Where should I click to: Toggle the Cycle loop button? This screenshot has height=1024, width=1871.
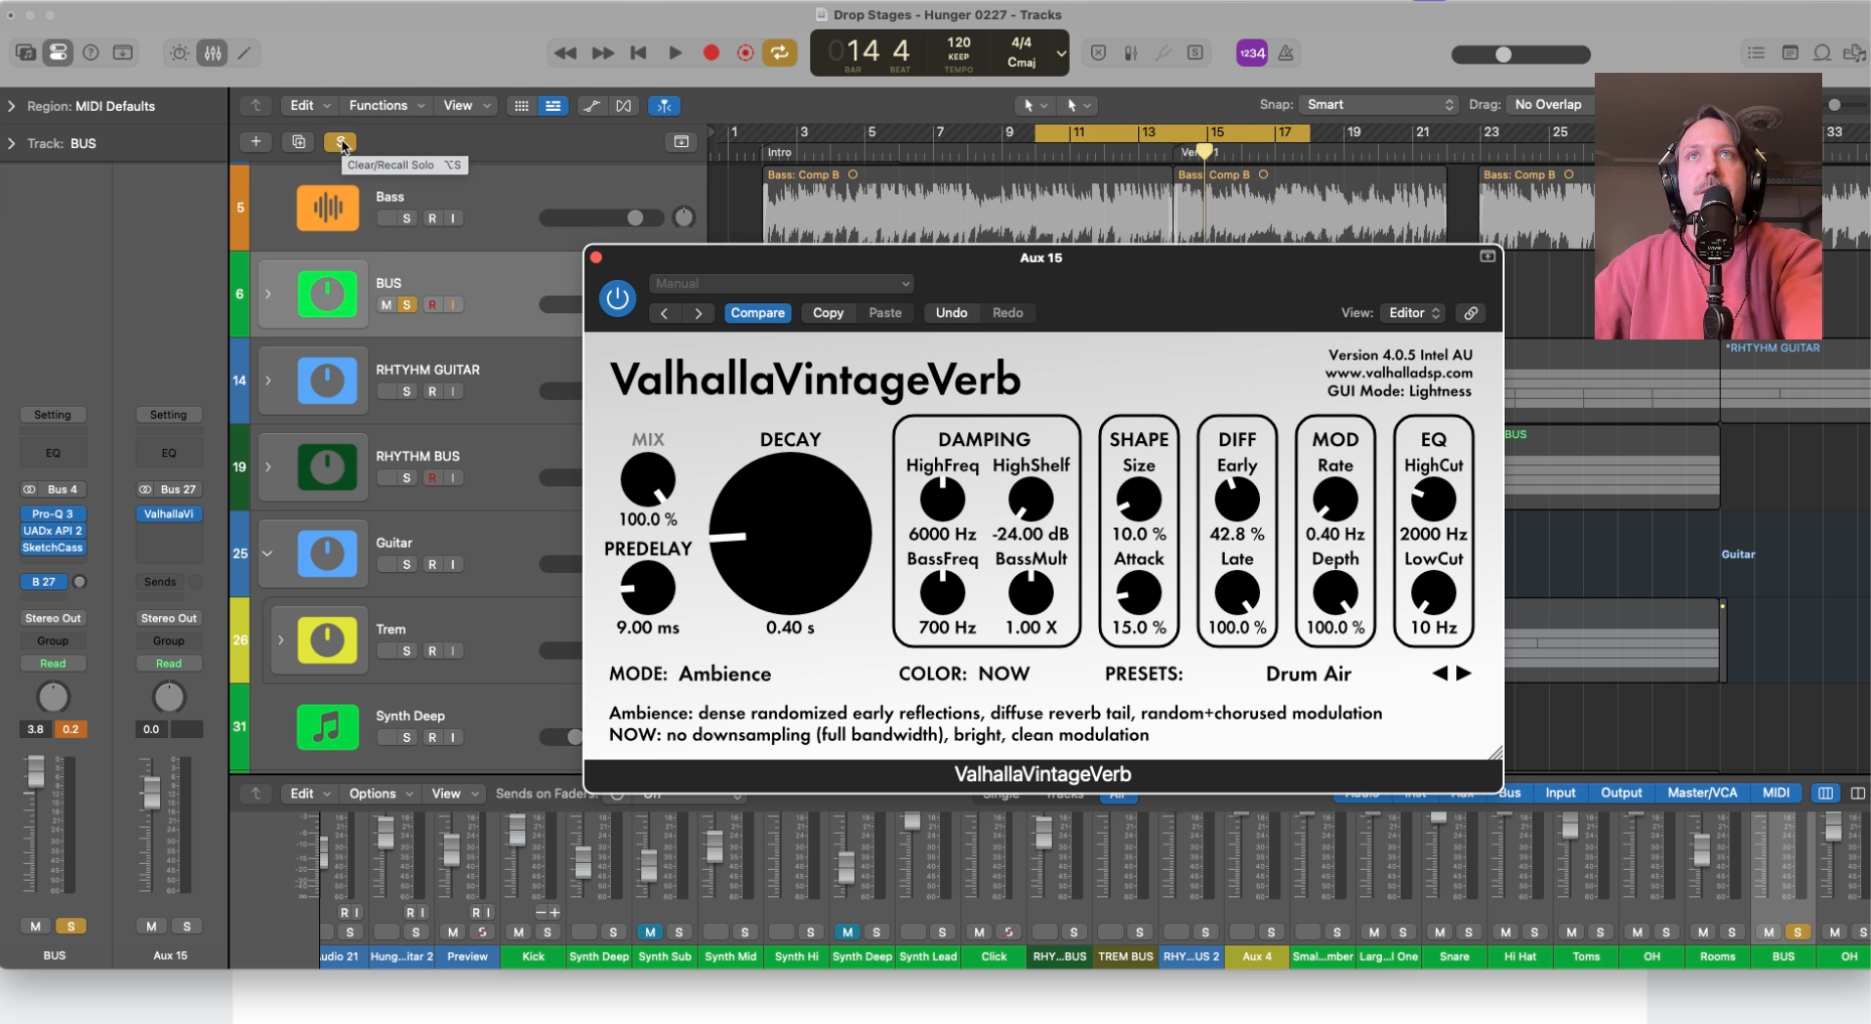(x=779, y=53)
